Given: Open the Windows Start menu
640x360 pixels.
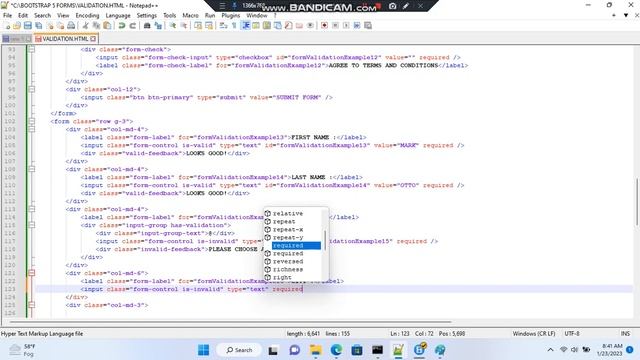Looking at the screenshot, I should point(203,350).
